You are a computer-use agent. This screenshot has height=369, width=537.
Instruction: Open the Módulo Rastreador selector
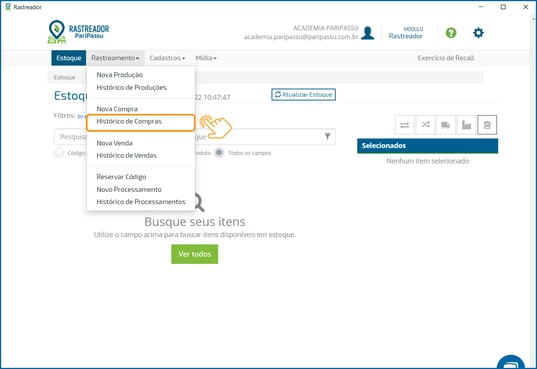click(405, 33)
